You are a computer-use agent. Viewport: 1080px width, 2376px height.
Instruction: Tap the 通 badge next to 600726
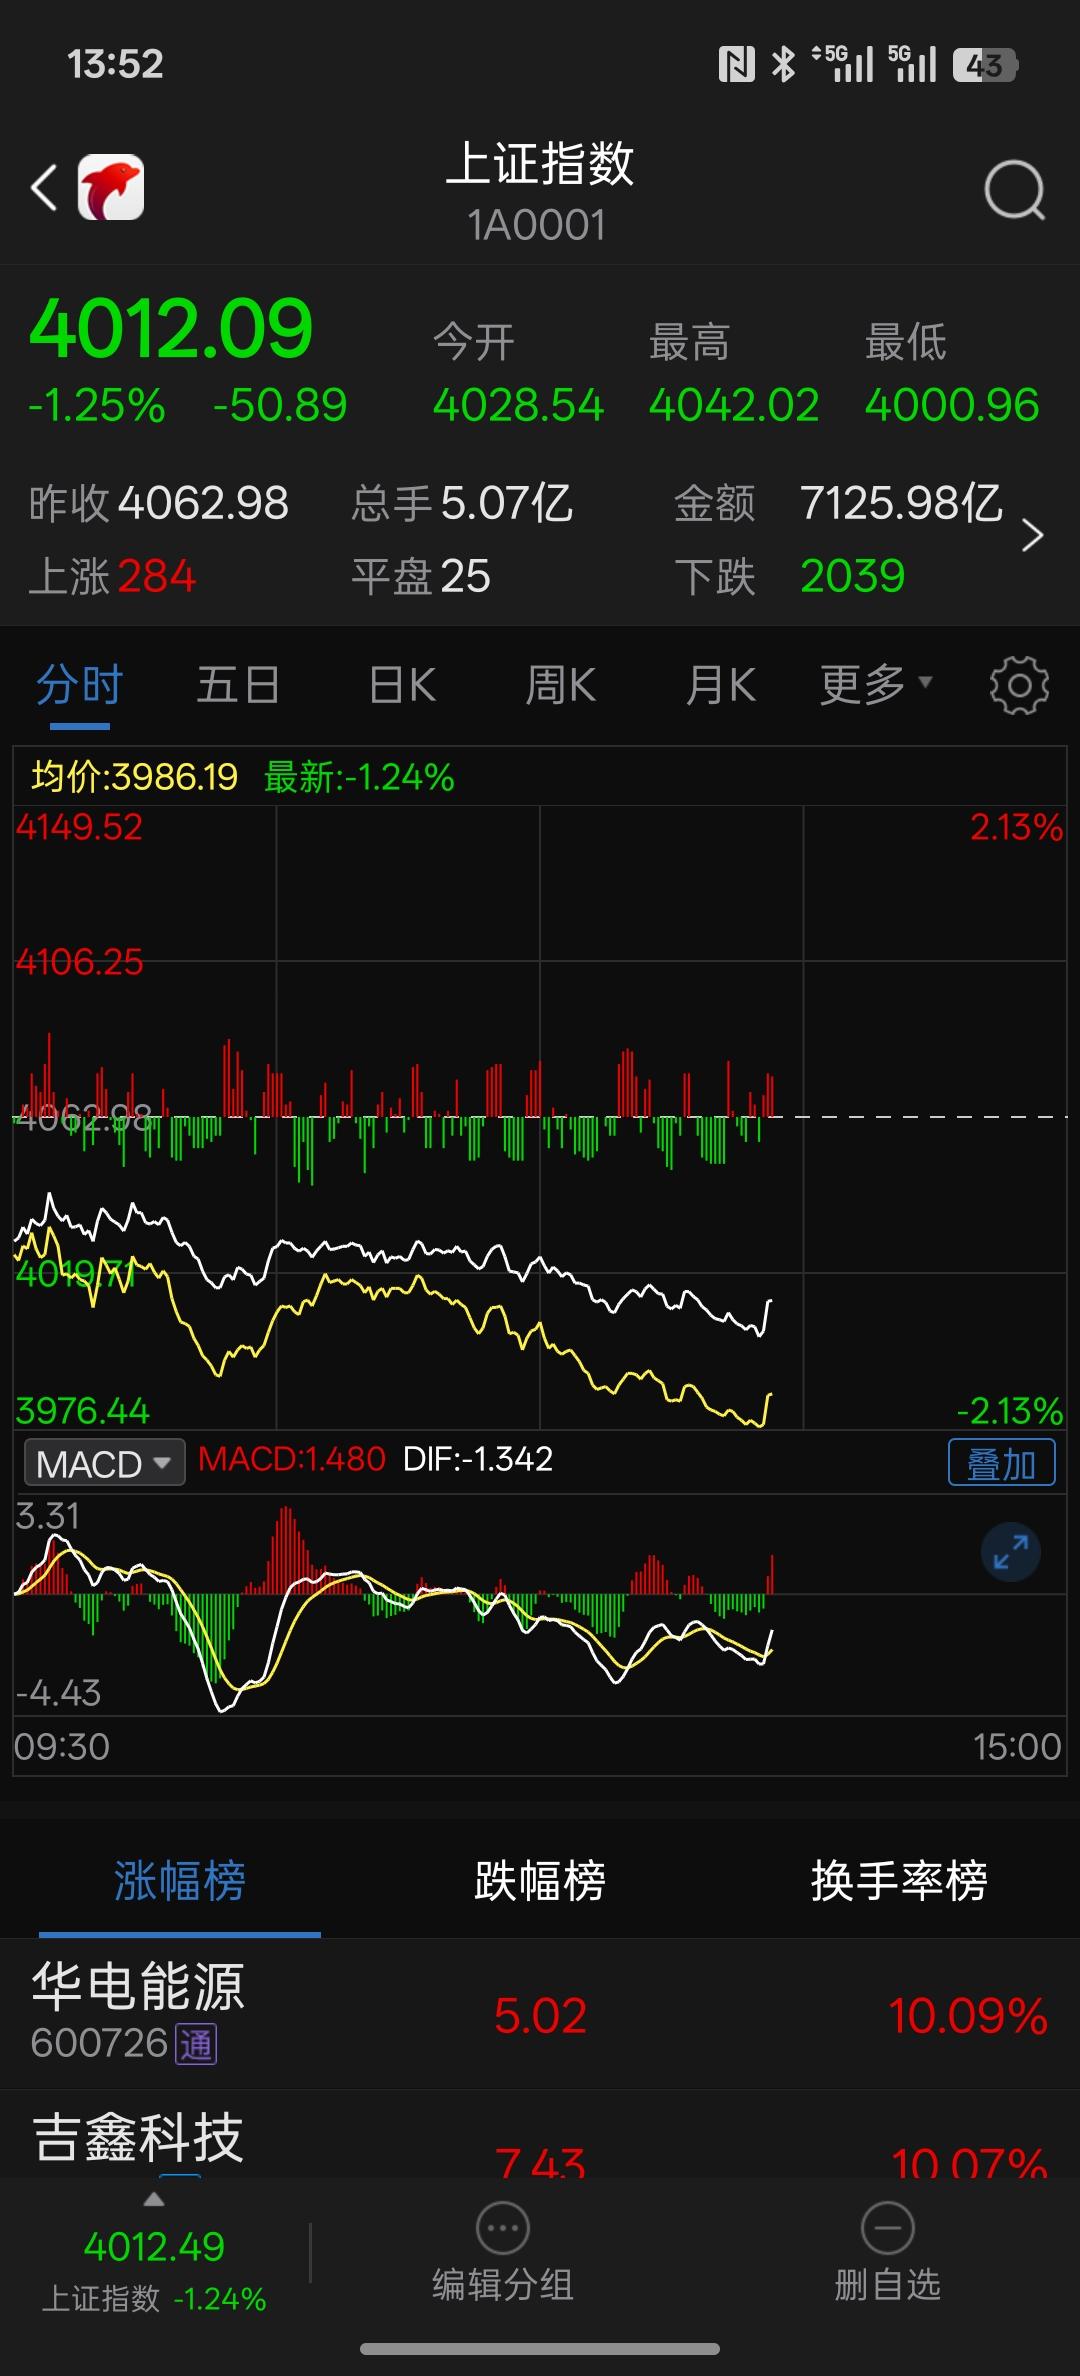click(x=196, y=2043)
